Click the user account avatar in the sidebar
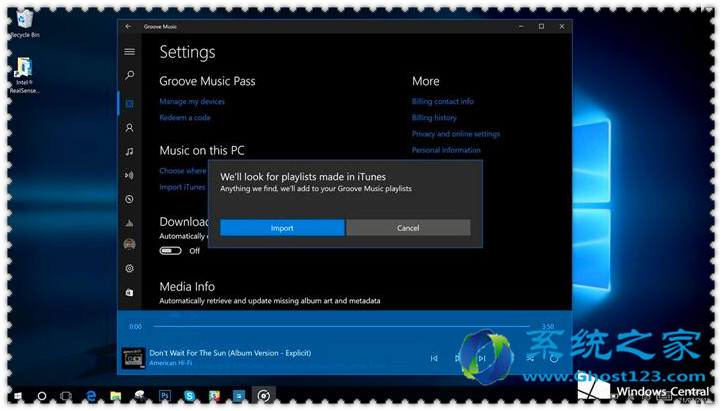 click(129, 244)
